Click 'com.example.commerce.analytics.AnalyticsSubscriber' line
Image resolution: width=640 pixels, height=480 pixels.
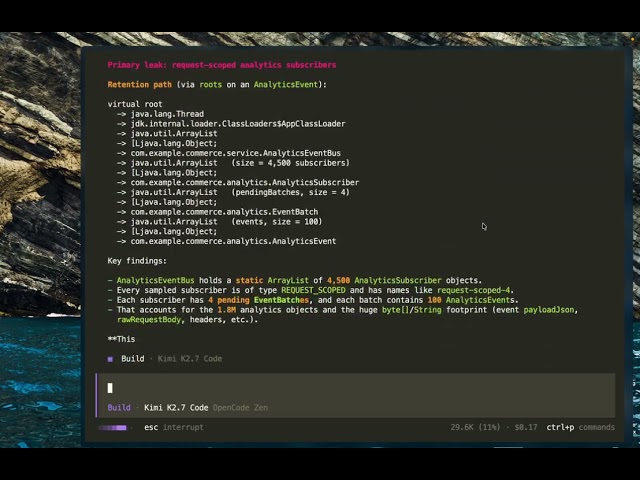pos(245,182)
